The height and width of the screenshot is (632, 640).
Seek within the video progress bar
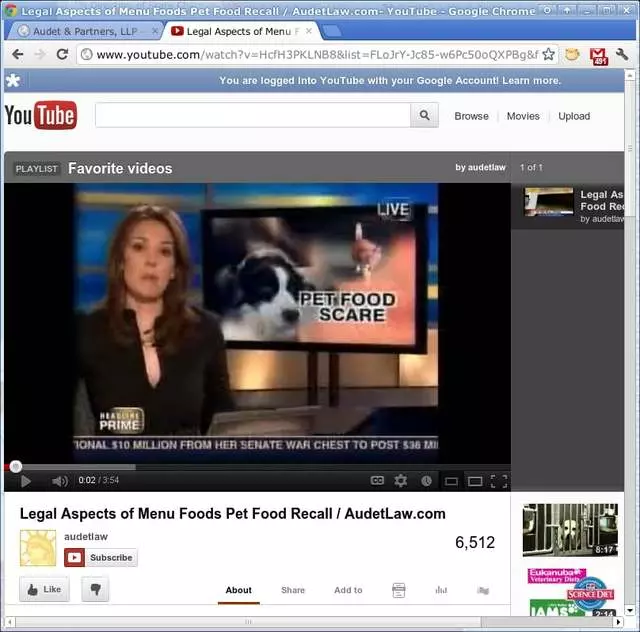coord(257,467)
